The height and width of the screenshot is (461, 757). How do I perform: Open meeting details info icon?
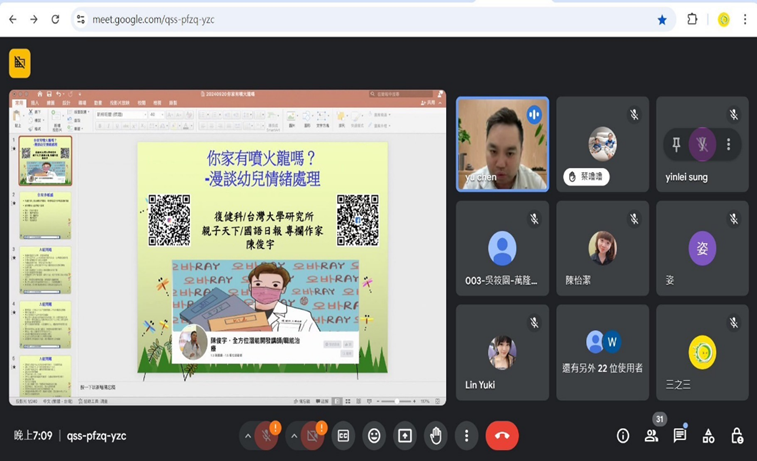click(x=623, y=436)
